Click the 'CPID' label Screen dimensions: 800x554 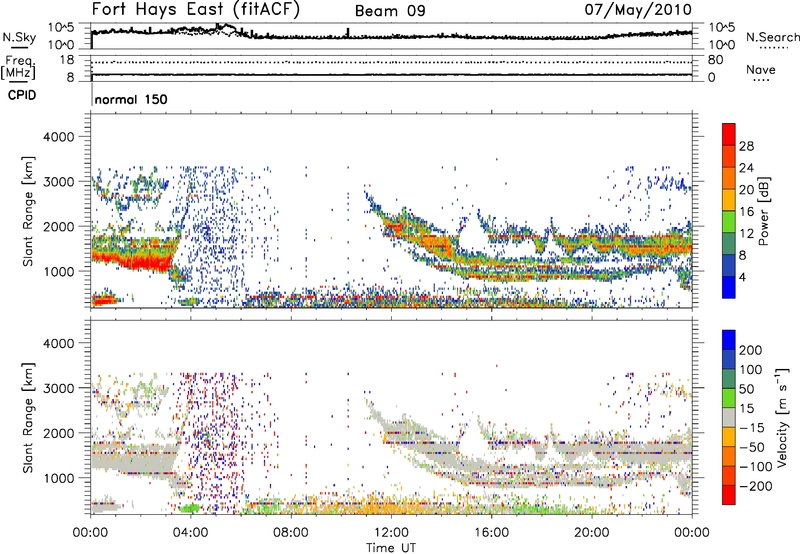click(x=22, y=95)
